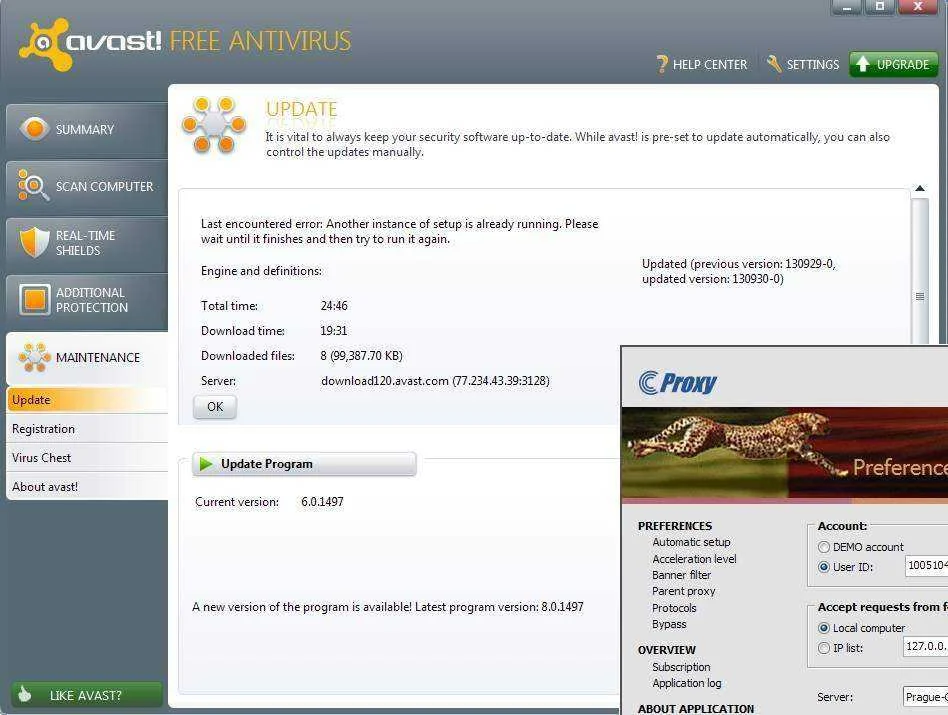Image resolution: width=948 pixels, height=715 pixels.
Task: Select DEMO account radio in CProxy
Action: [823, 547]
